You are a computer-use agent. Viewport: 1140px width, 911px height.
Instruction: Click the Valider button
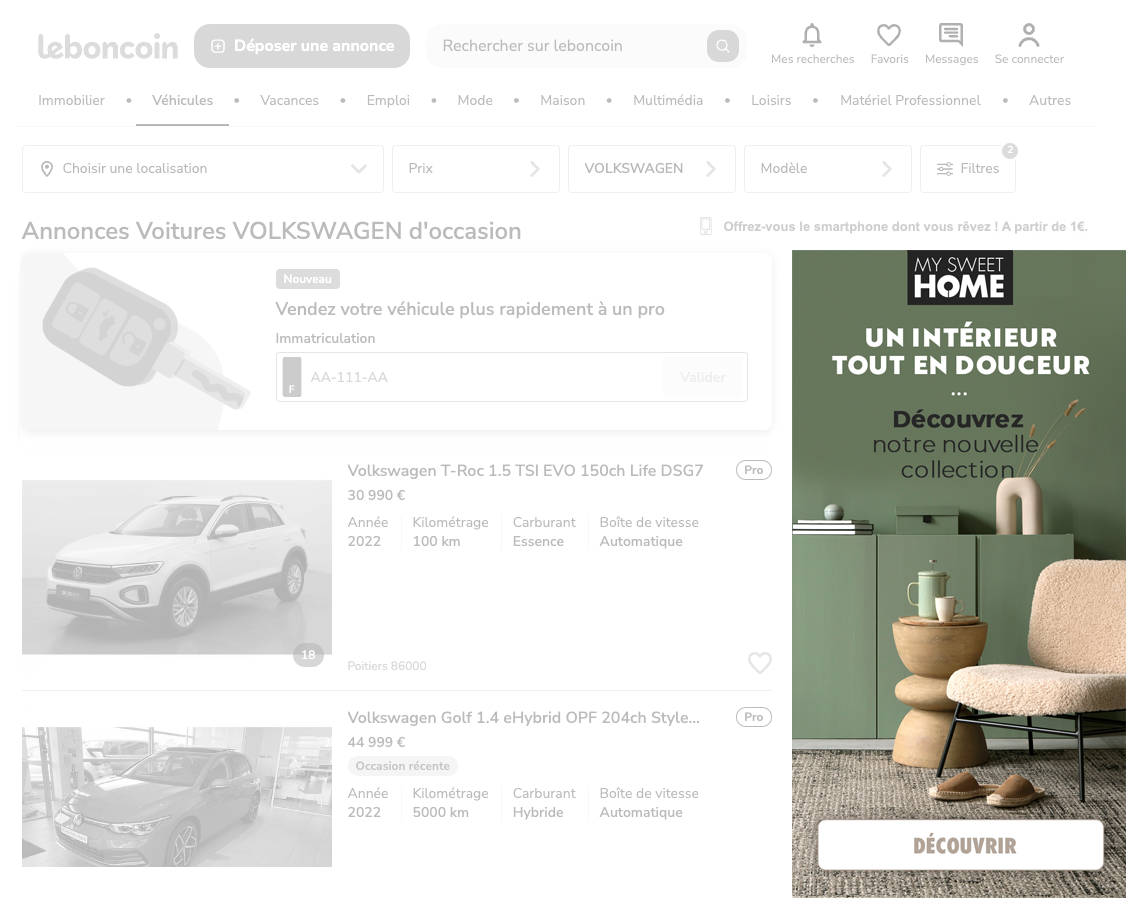(x=703, y=377)
